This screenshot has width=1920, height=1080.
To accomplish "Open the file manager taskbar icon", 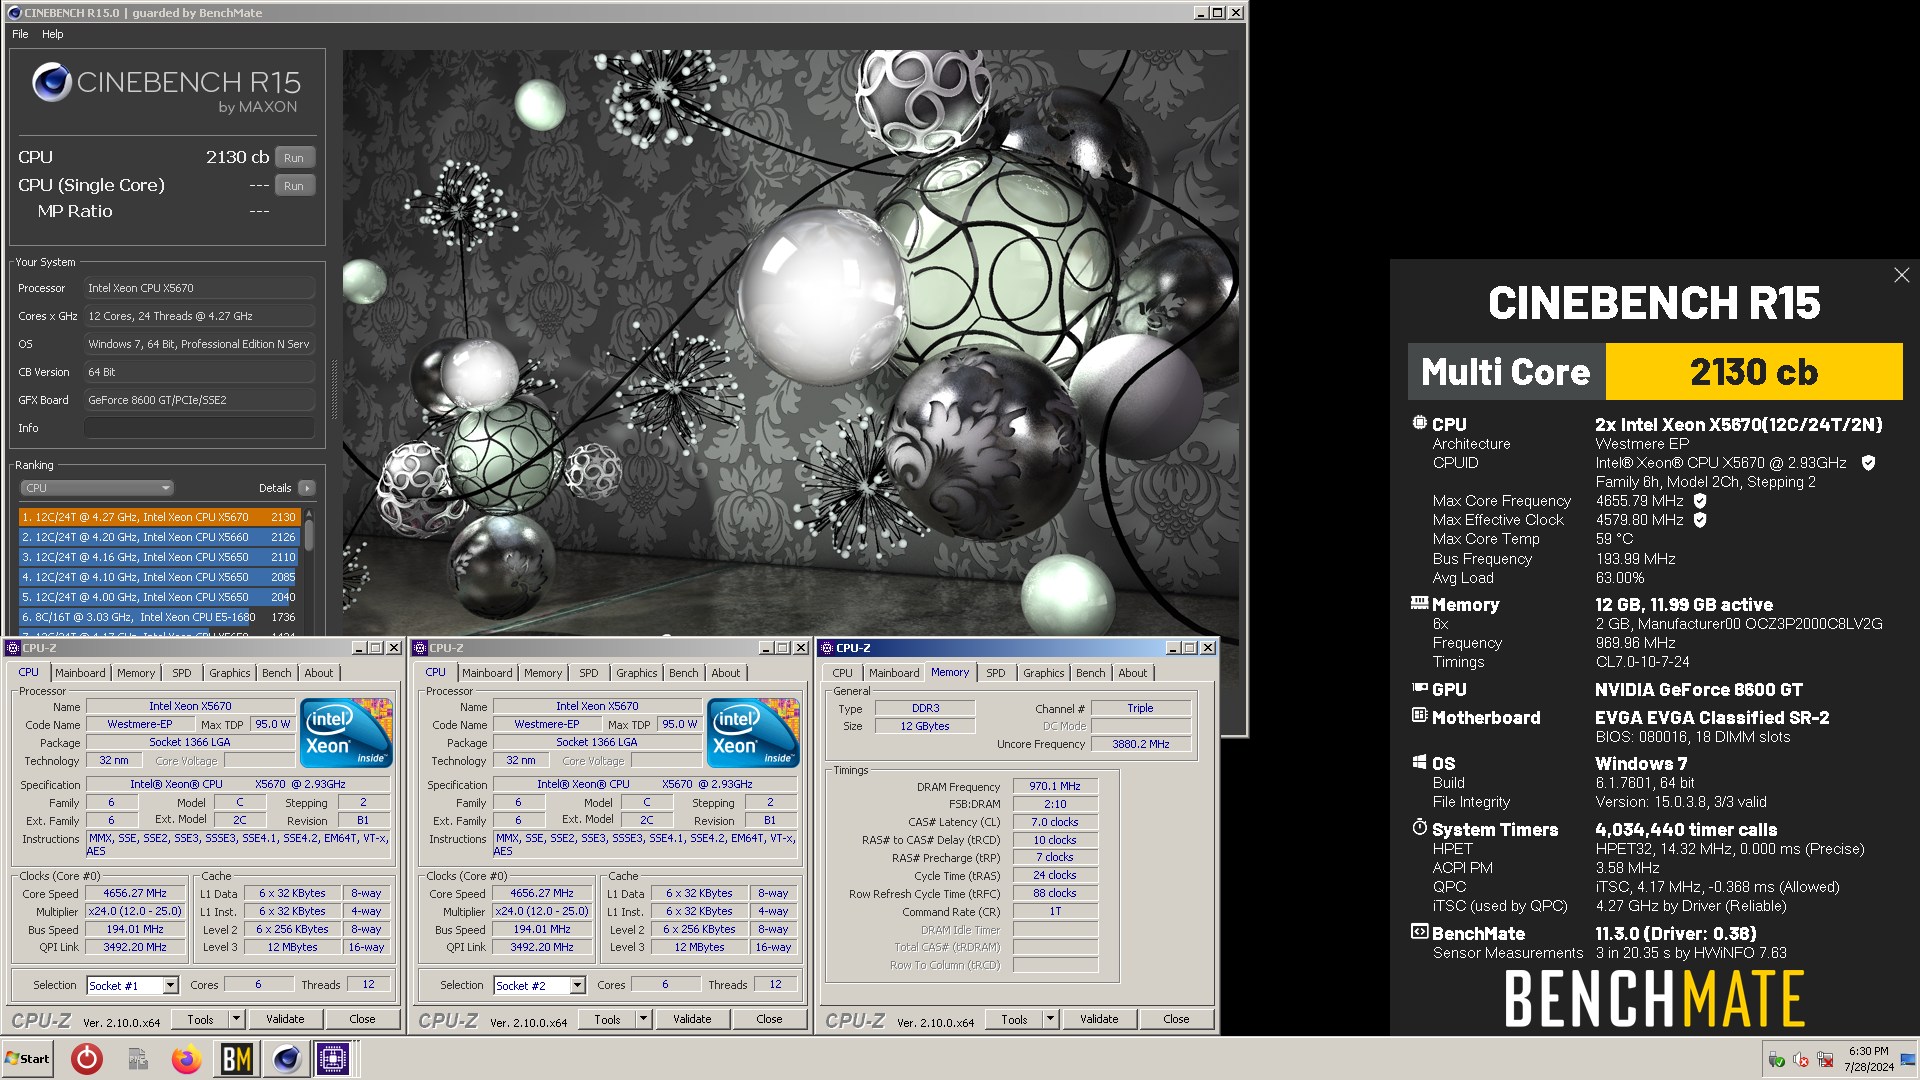I will tap(137, 1059).
